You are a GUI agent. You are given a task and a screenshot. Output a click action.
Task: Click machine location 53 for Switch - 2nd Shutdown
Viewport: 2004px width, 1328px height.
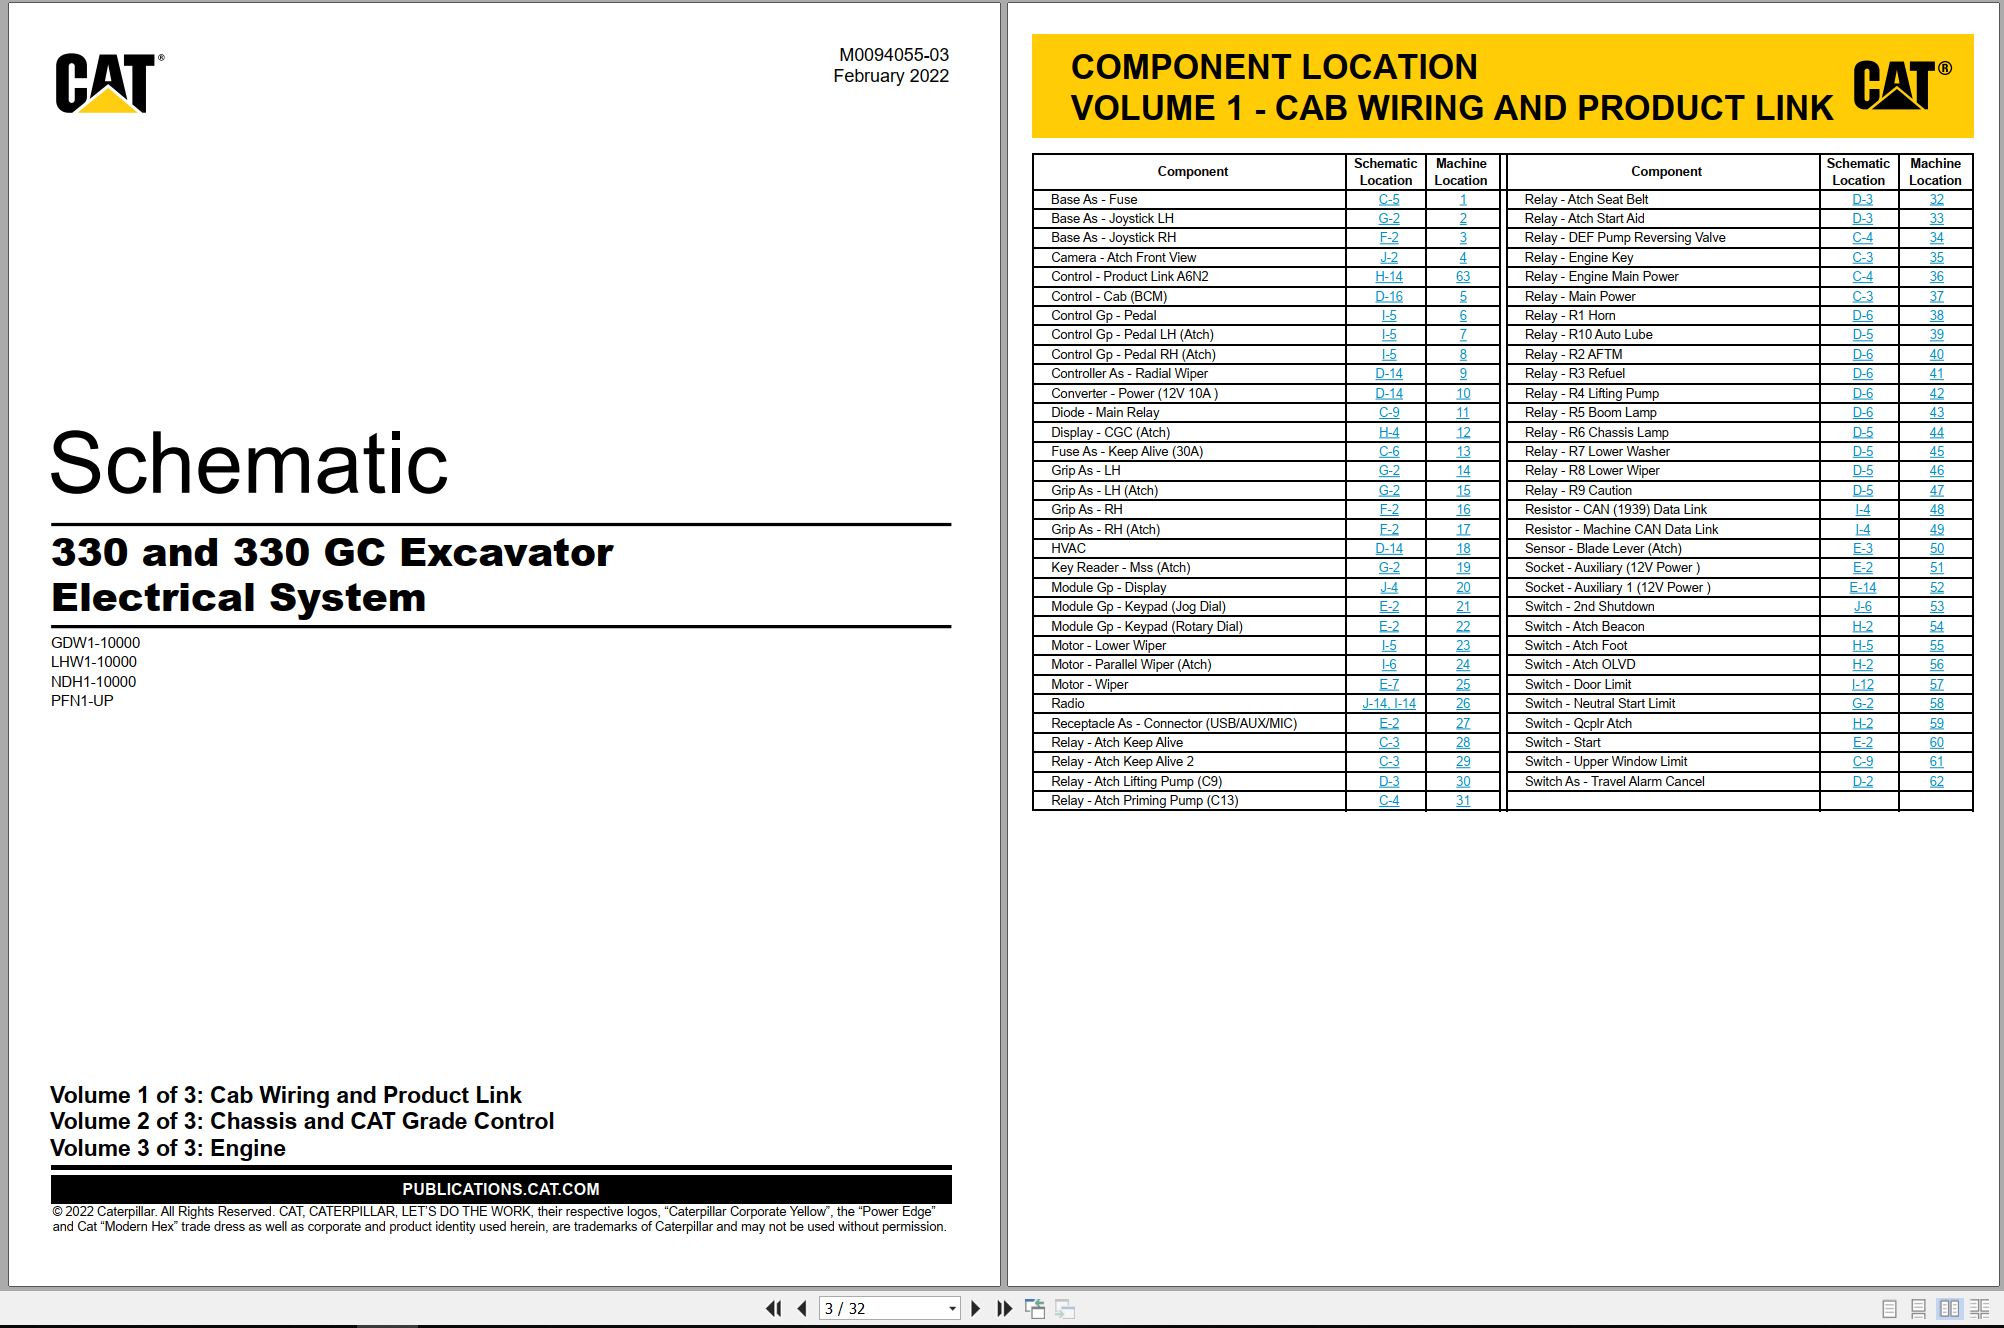click(x=1936, y=607)
